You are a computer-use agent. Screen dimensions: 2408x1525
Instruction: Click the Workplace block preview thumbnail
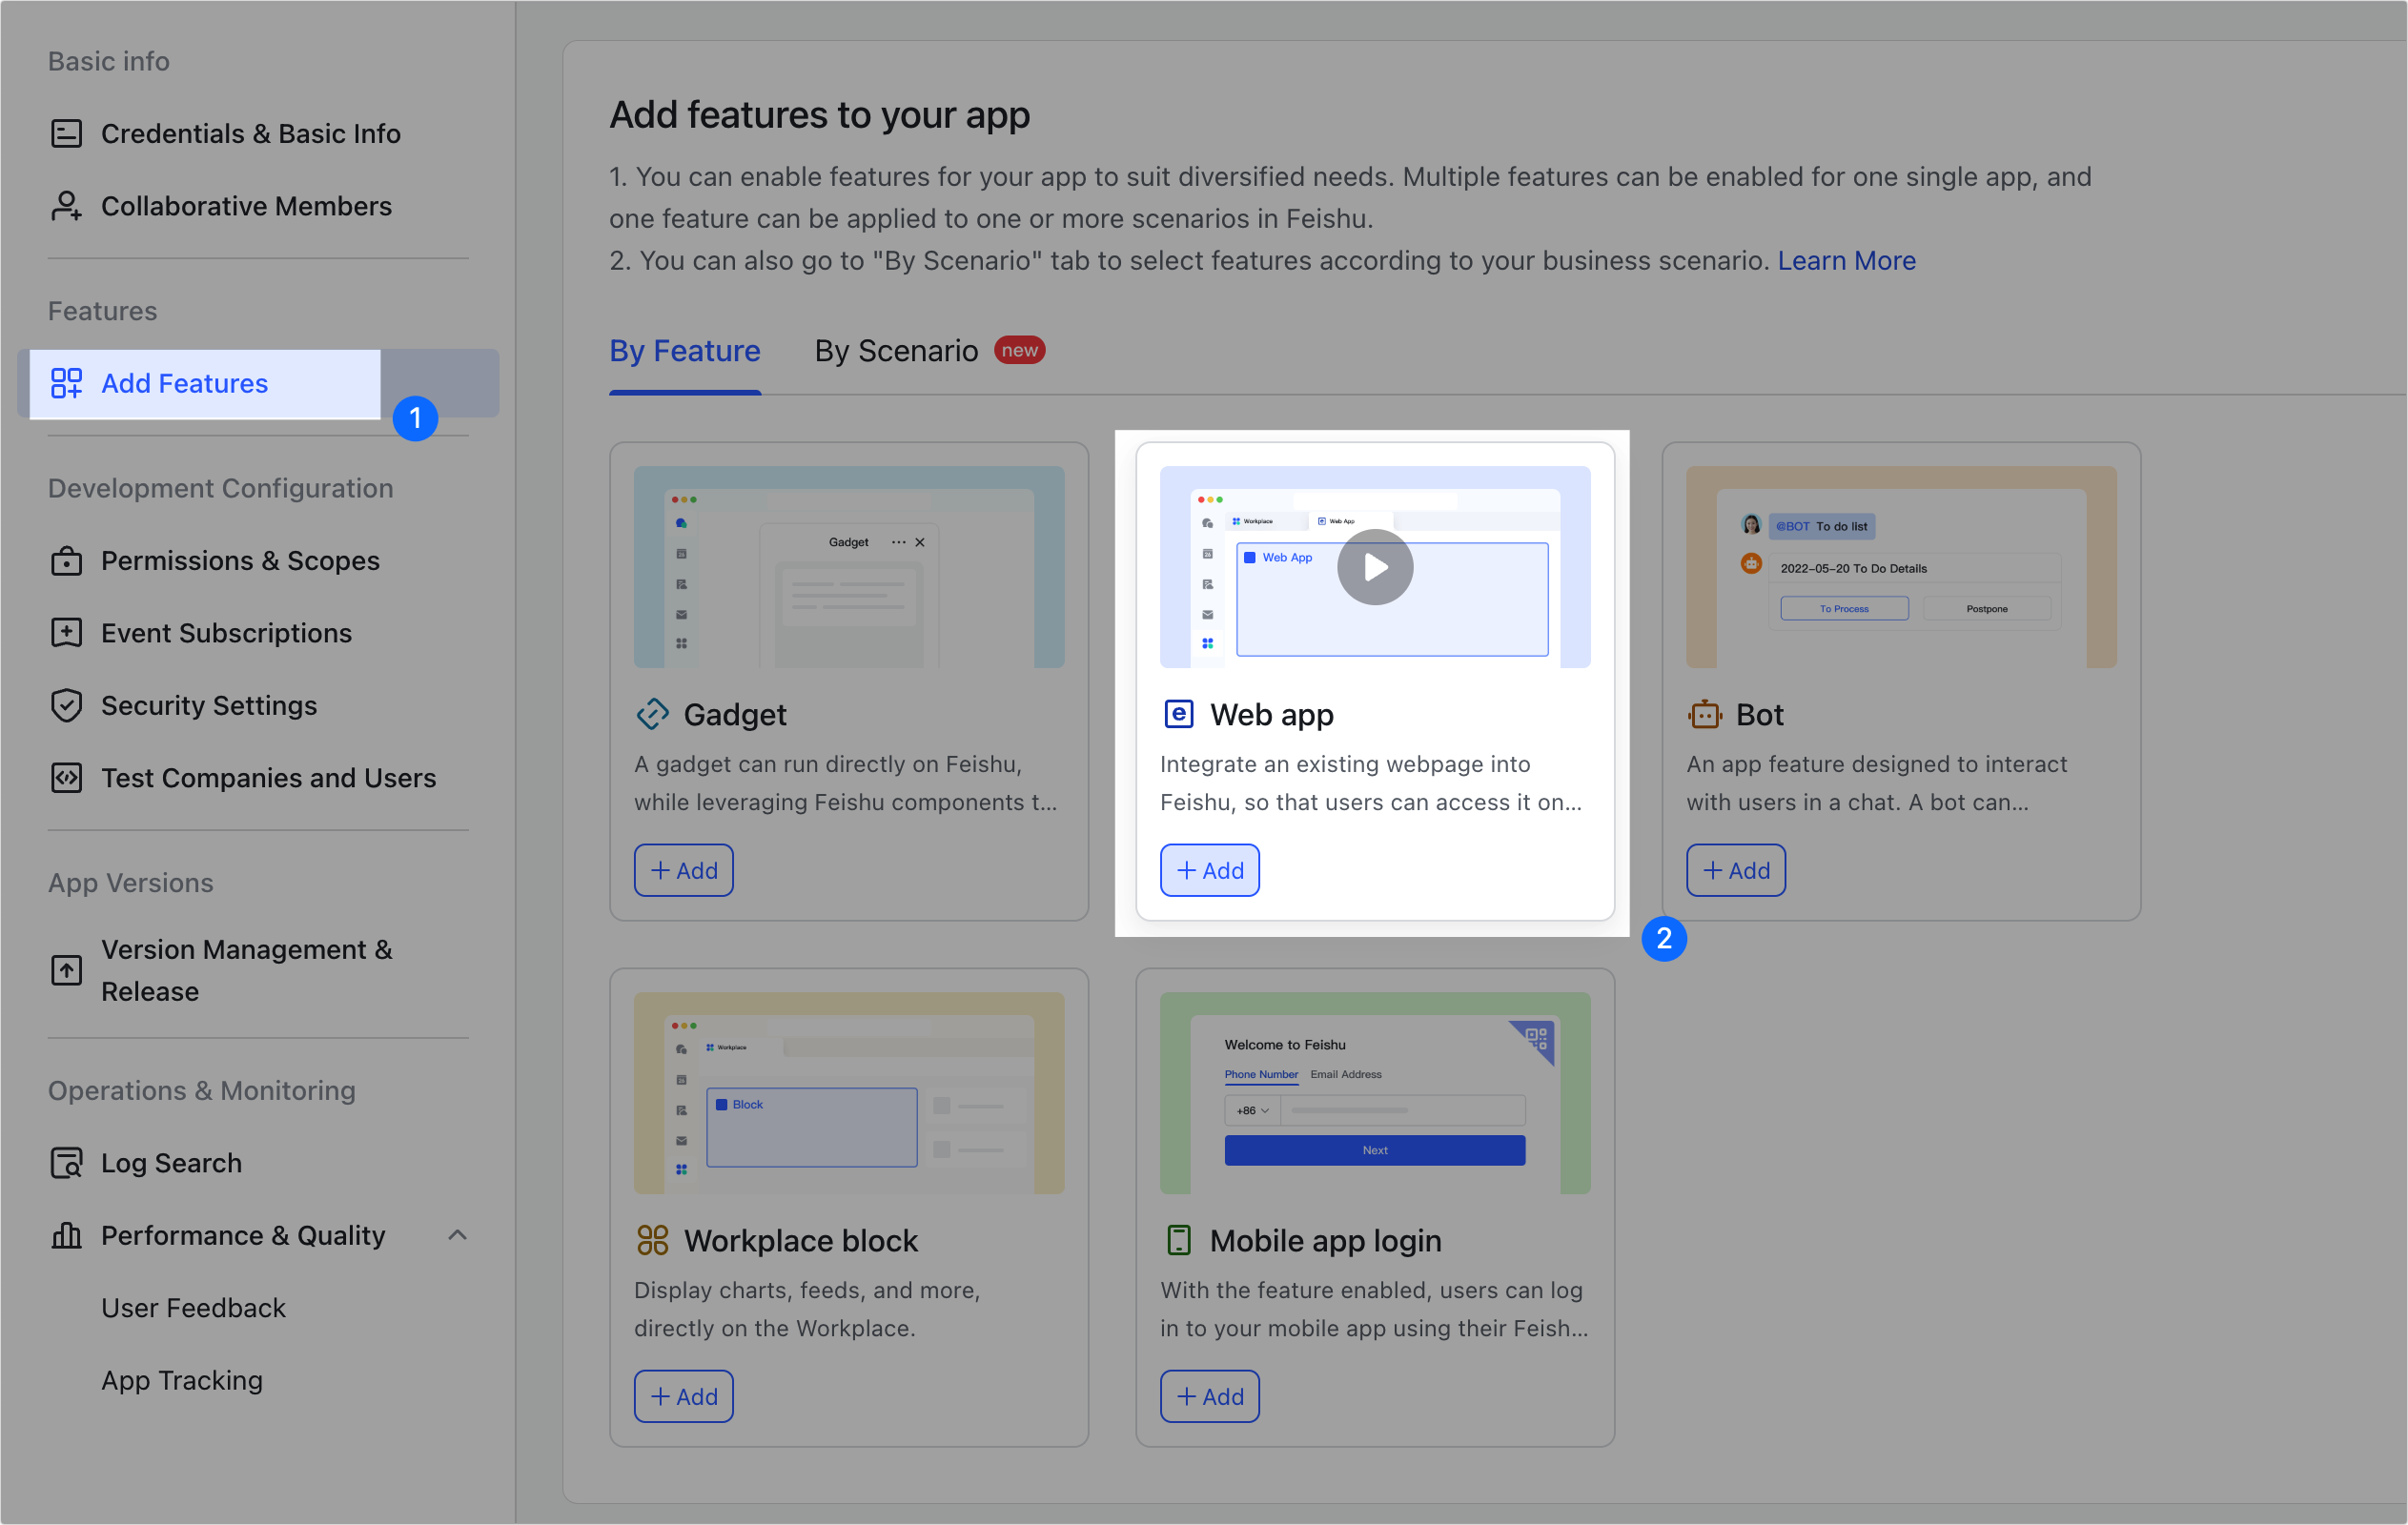848,1092
